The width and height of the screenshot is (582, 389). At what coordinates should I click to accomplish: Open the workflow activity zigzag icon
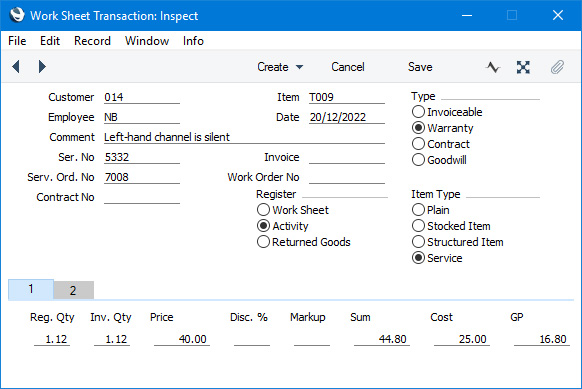[x=493, y=67]
